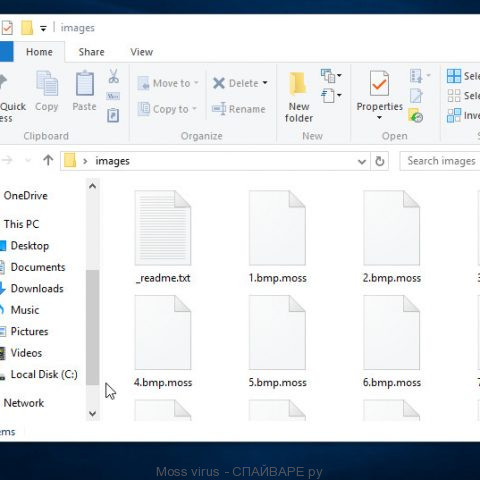Screen dimensions: 480x480
Task: Click Select none icon
Action: pos(454,96)
